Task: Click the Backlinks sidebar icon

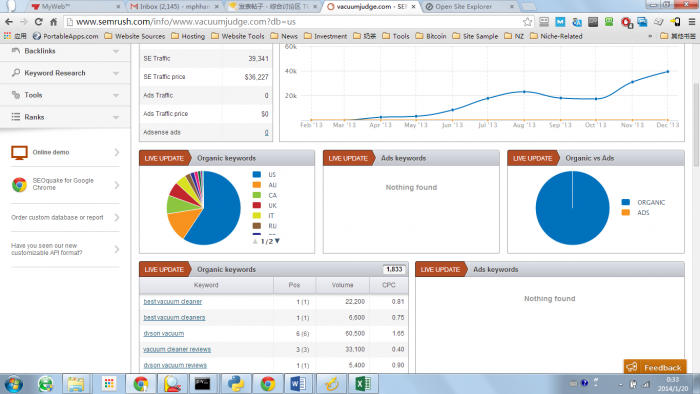Action: [x=16, y=51]
